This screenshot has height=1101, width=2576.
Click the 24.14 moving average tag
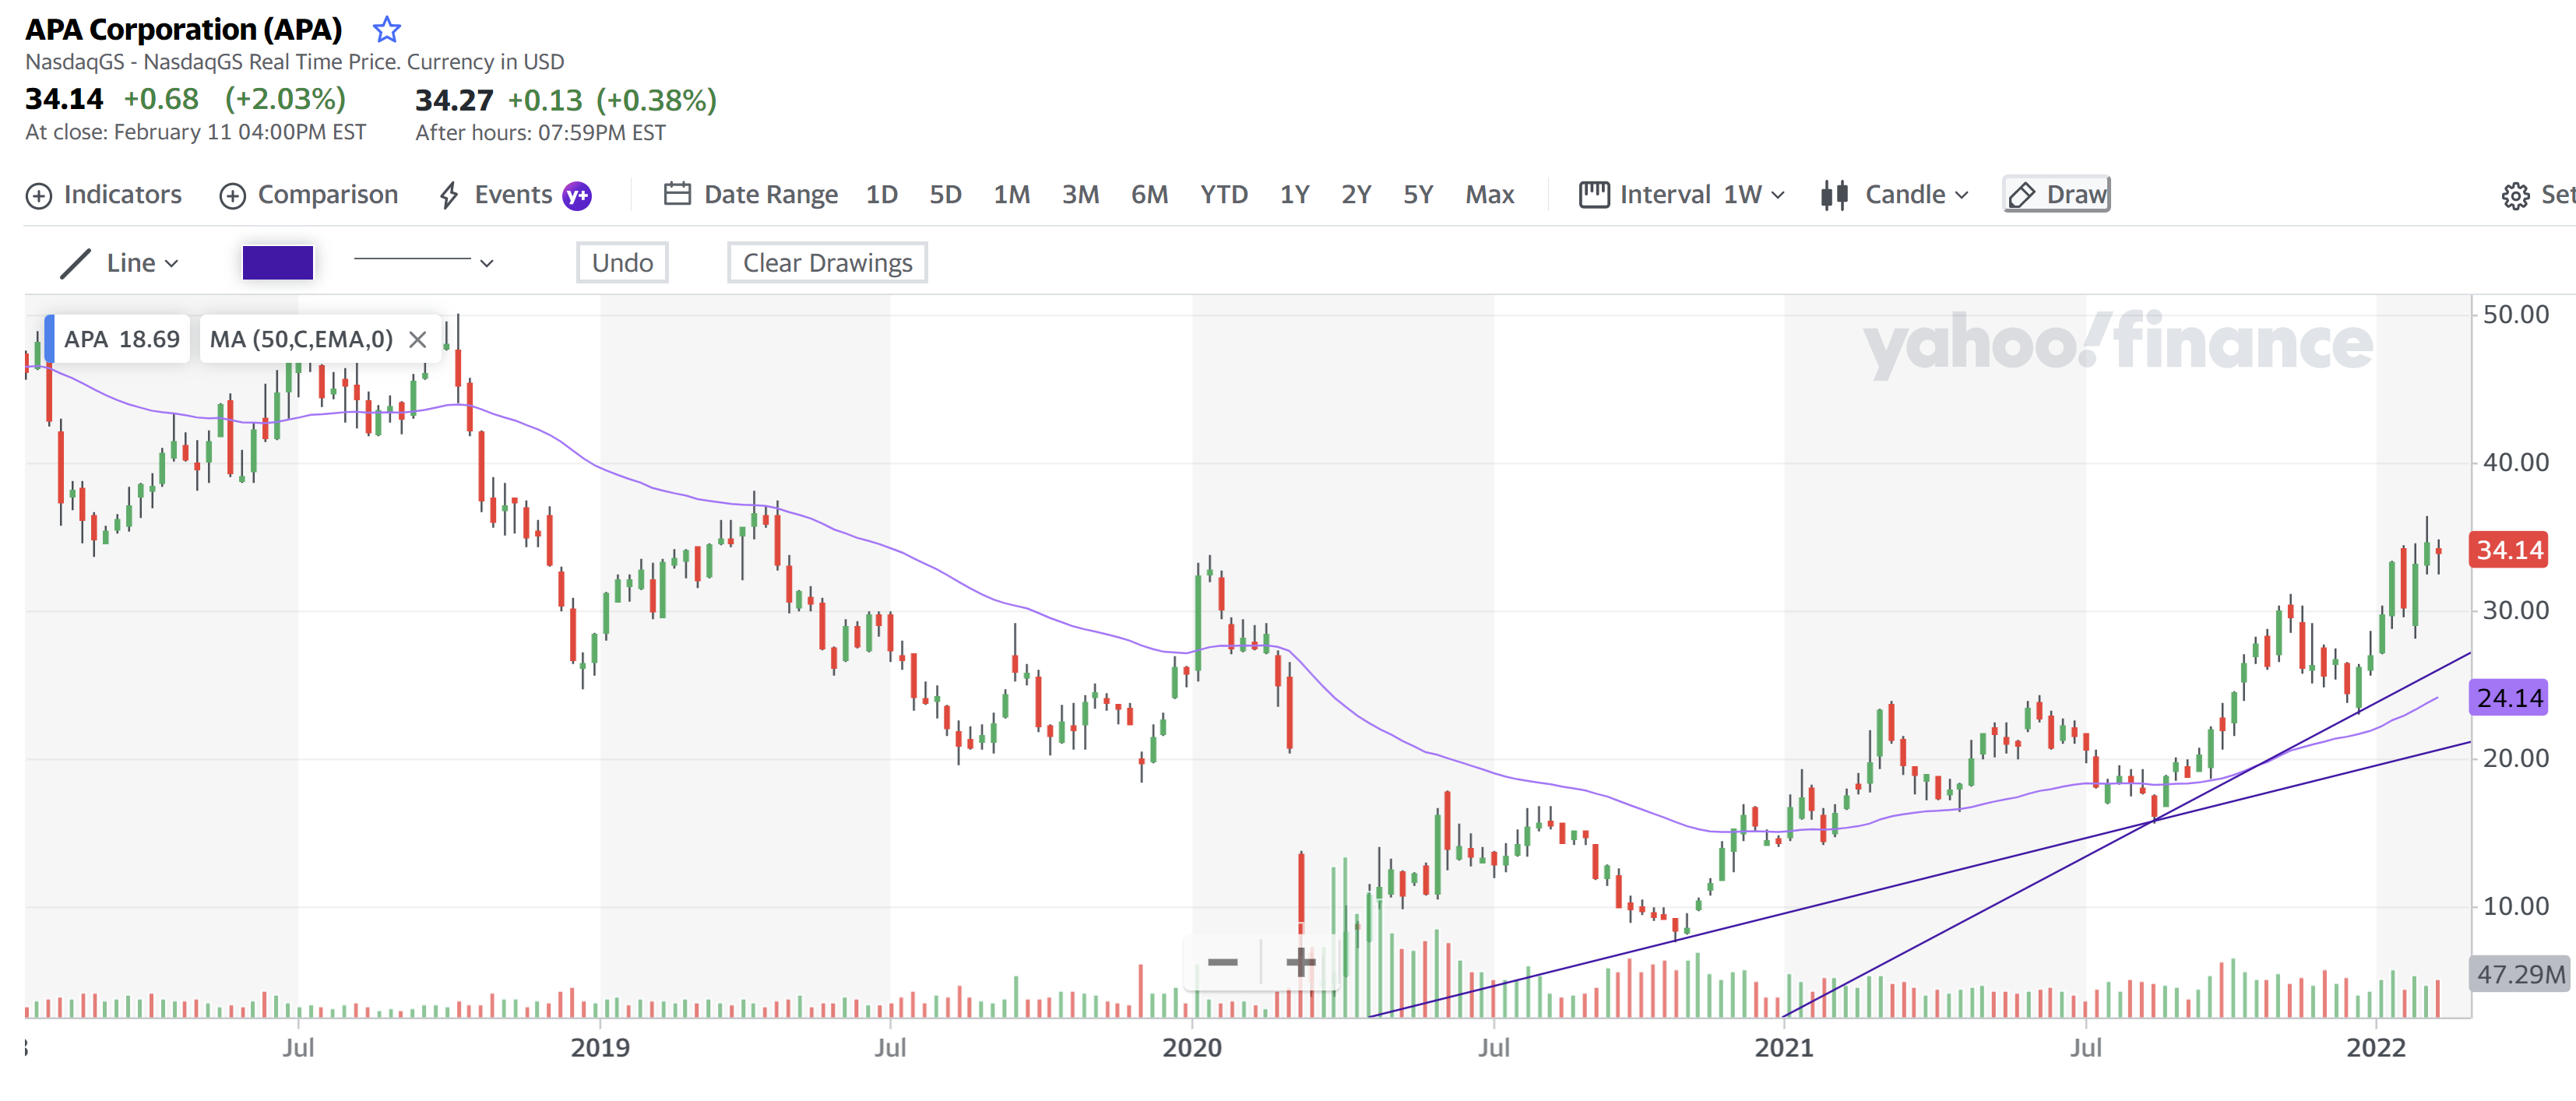tap(2509, 698)
